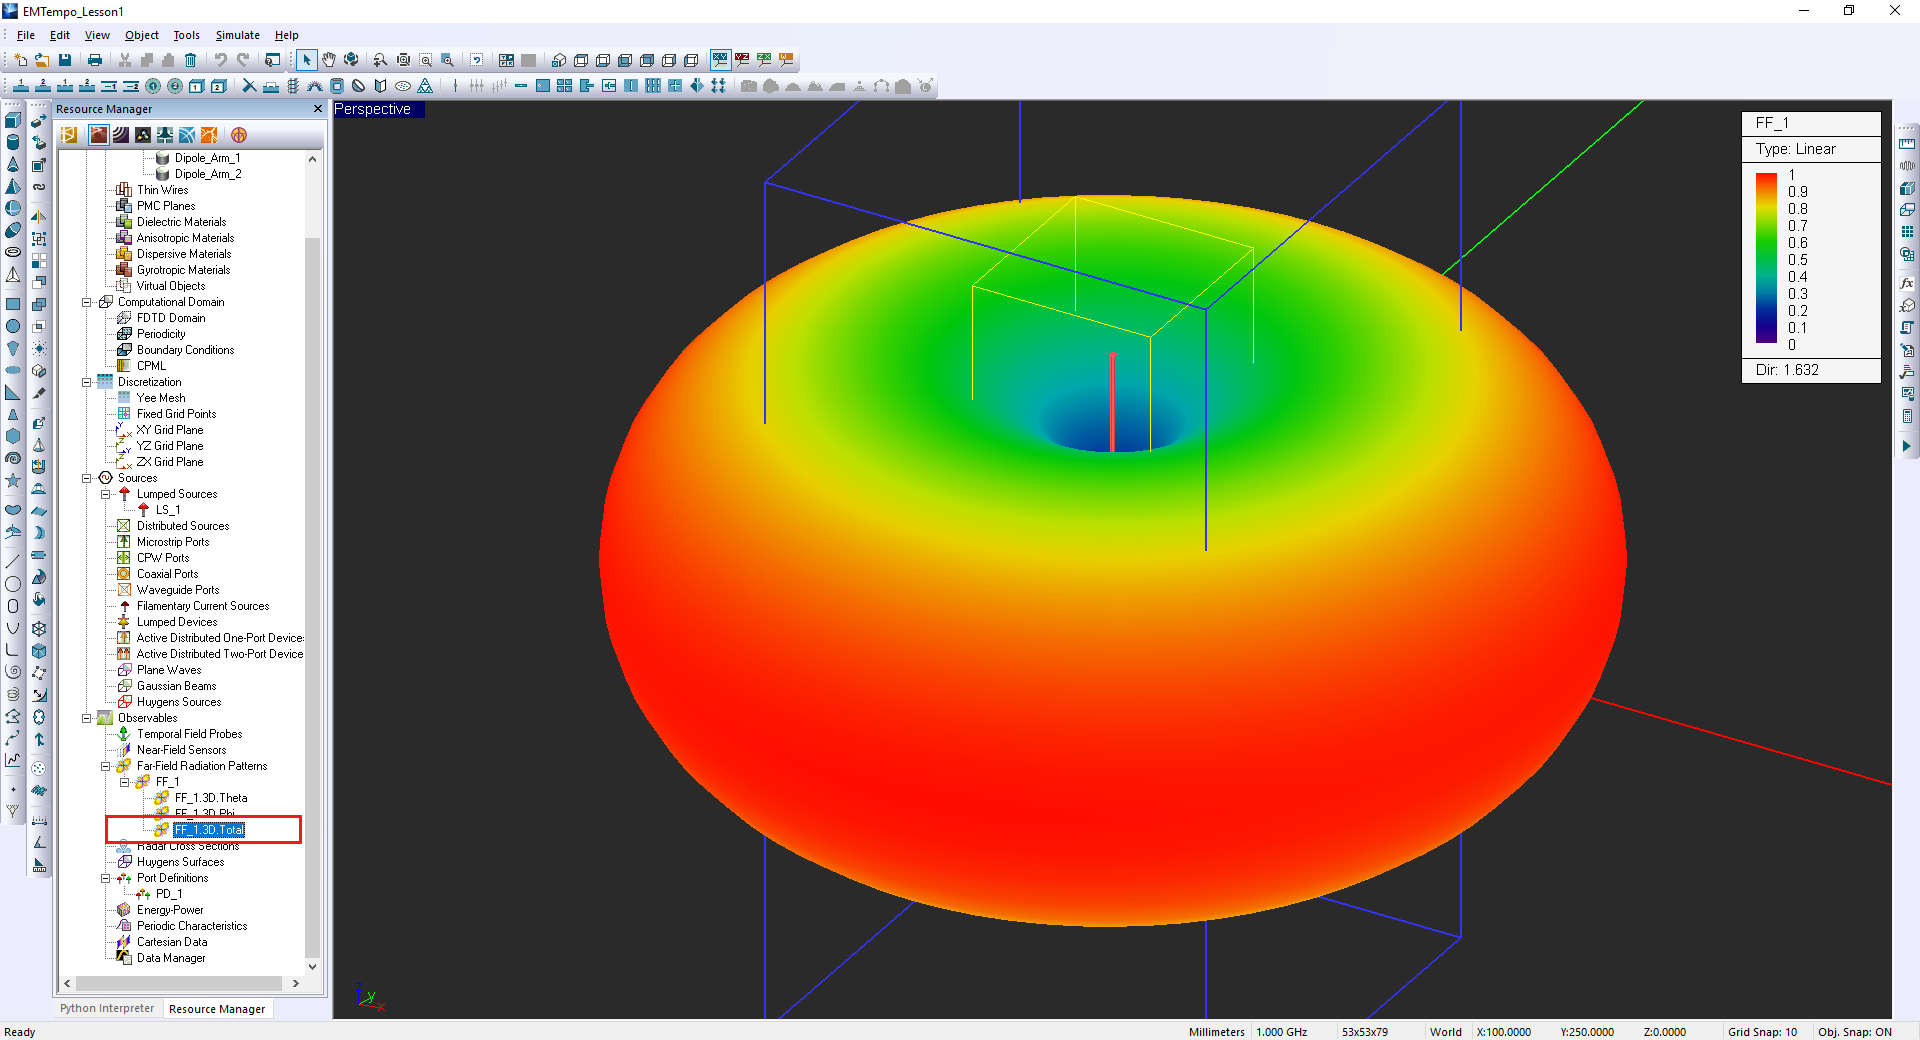This screenshot has width=1920, height=1040.
Task: Click the color scale bar in legend
Action: tap(1766, 259)
